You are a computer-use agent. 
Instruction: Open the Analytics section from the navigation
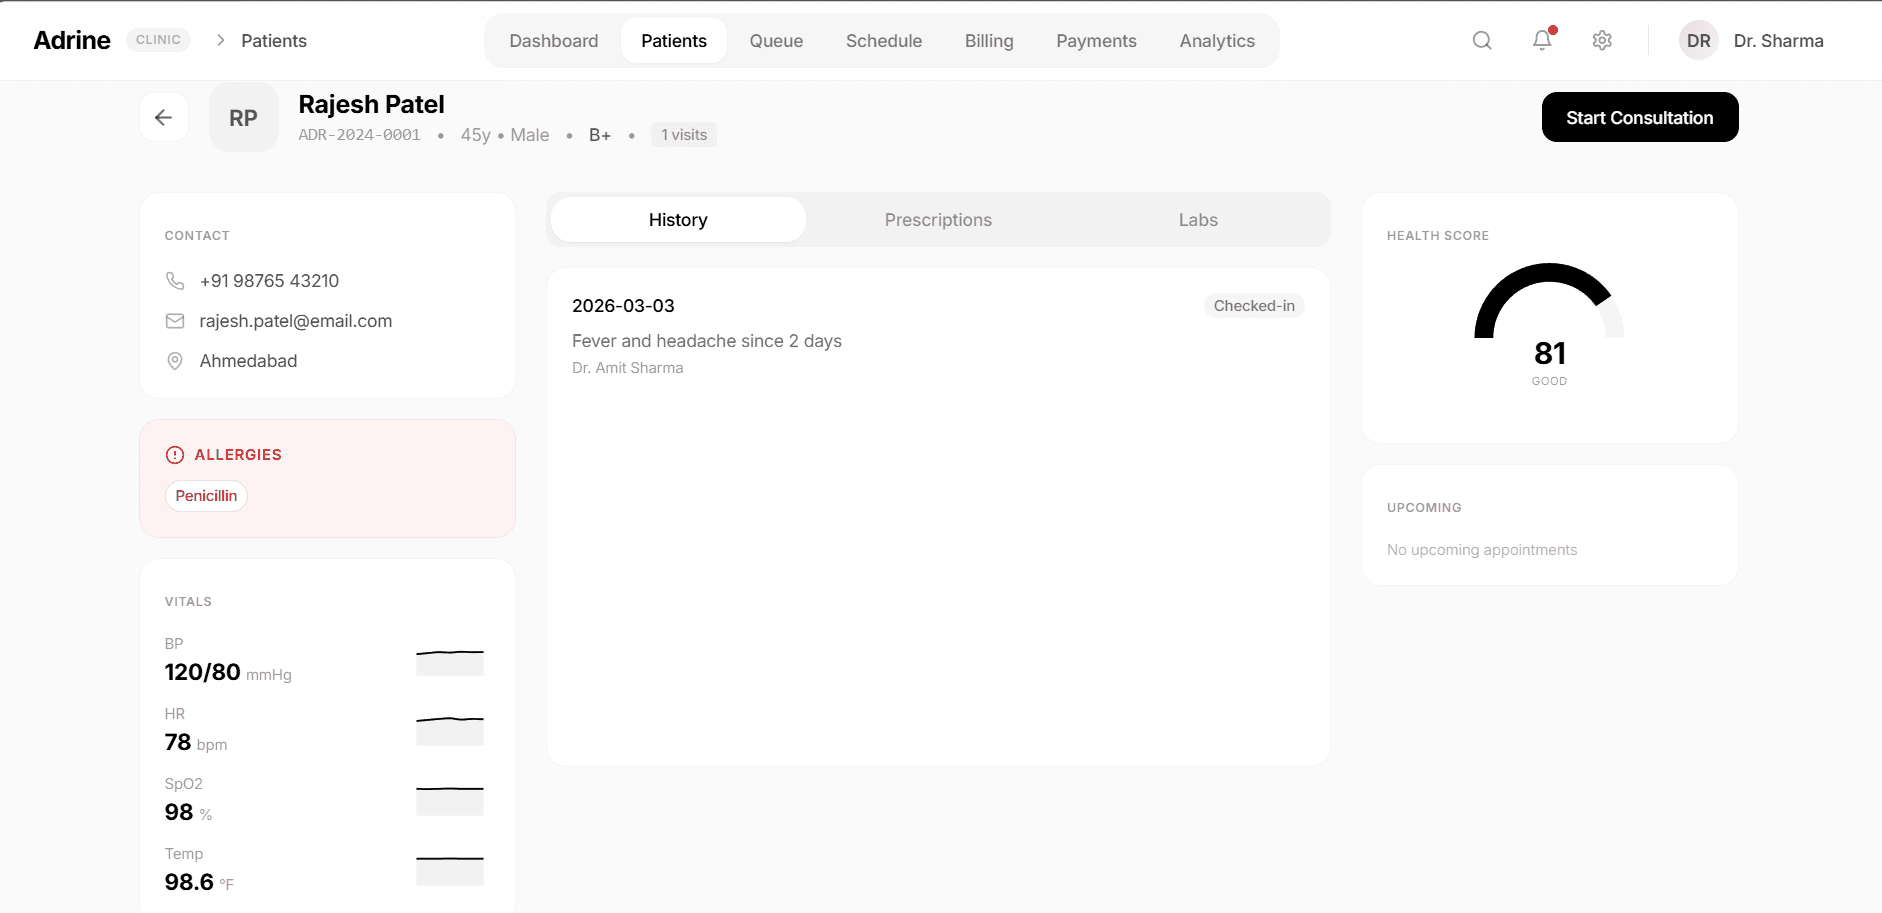pyautogui.click(x=1216, y=41)
